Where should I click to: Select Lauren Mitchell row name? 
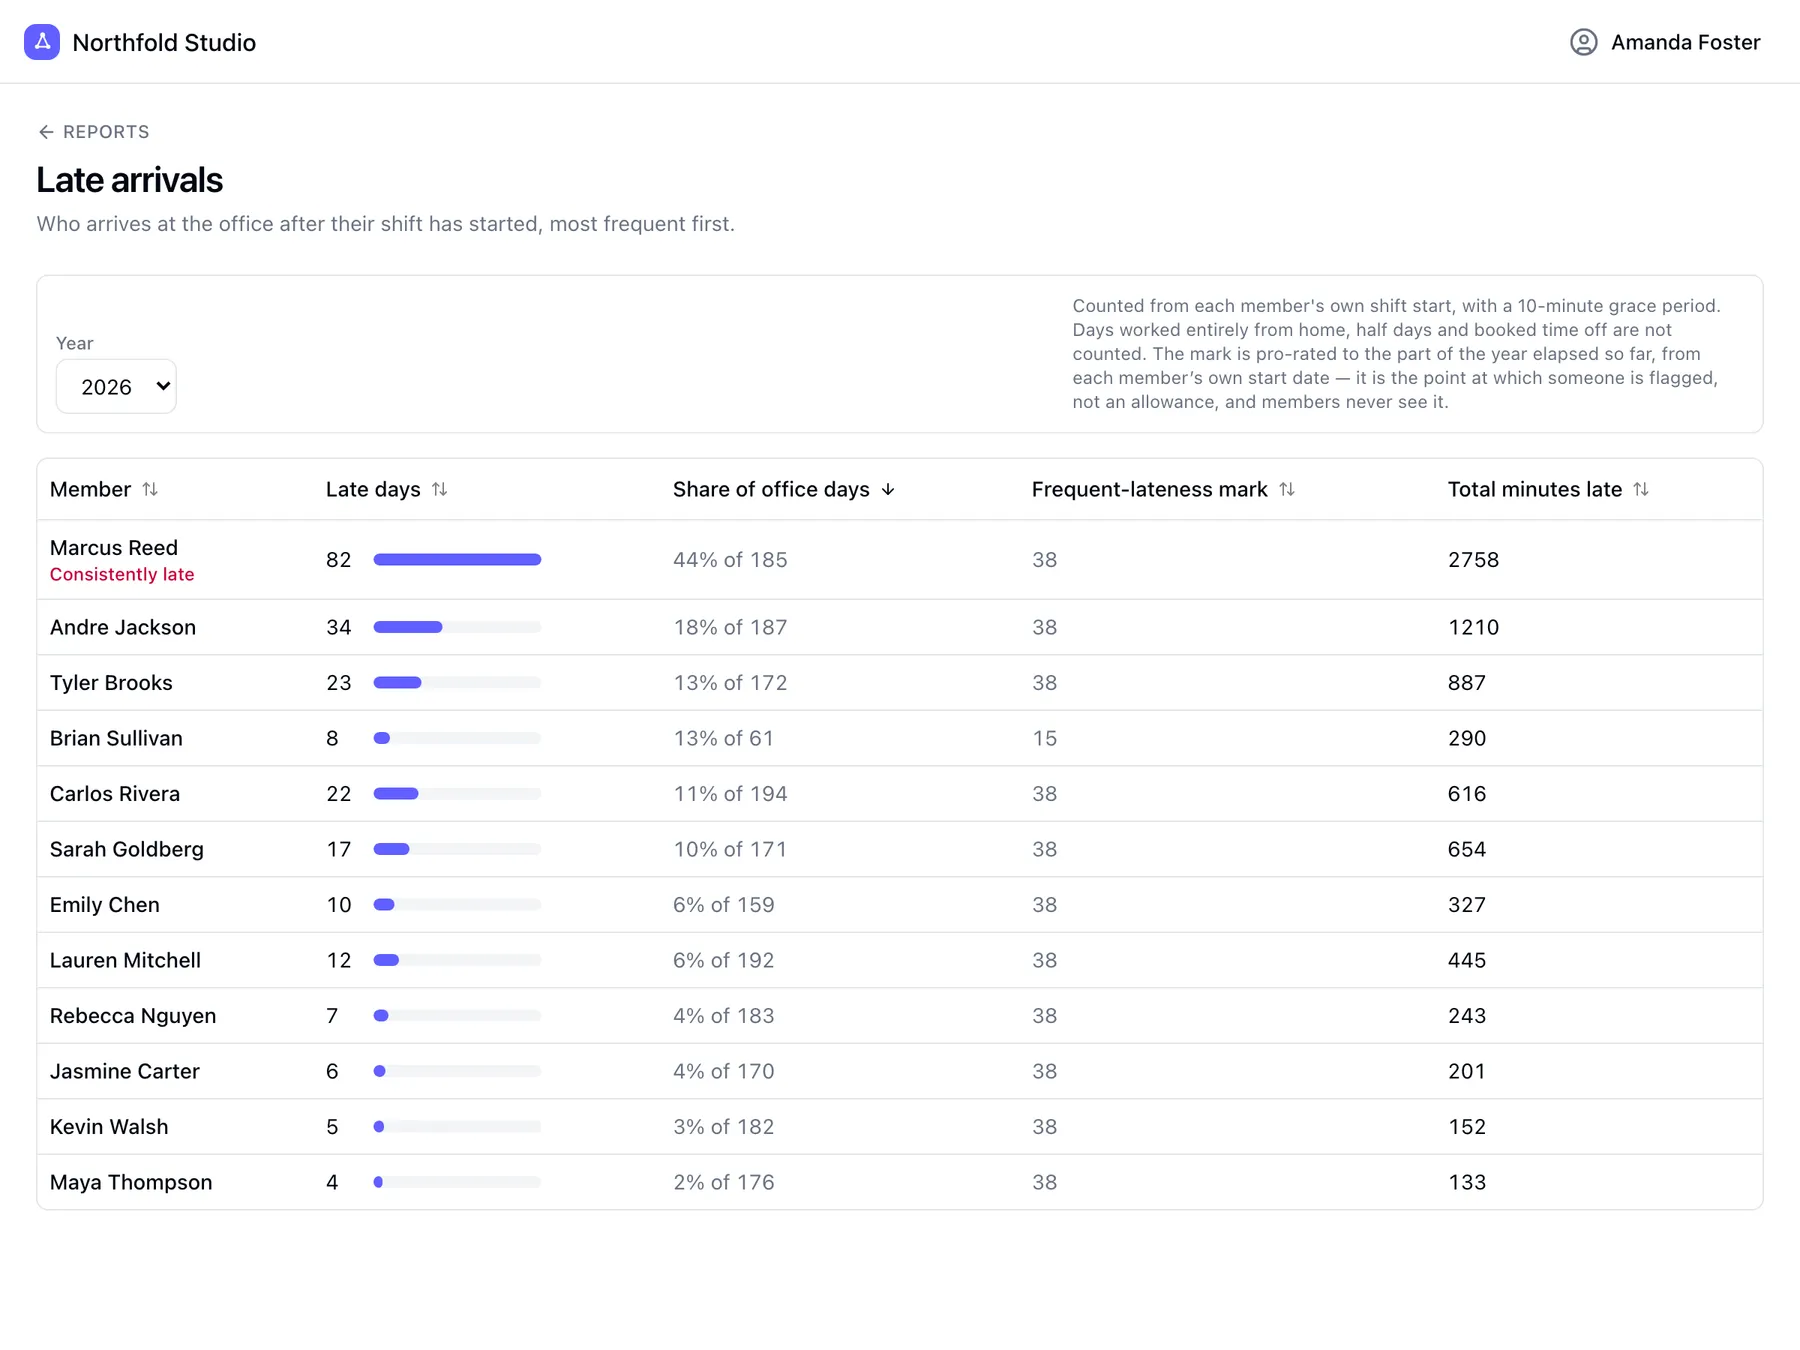pos(125,960)
